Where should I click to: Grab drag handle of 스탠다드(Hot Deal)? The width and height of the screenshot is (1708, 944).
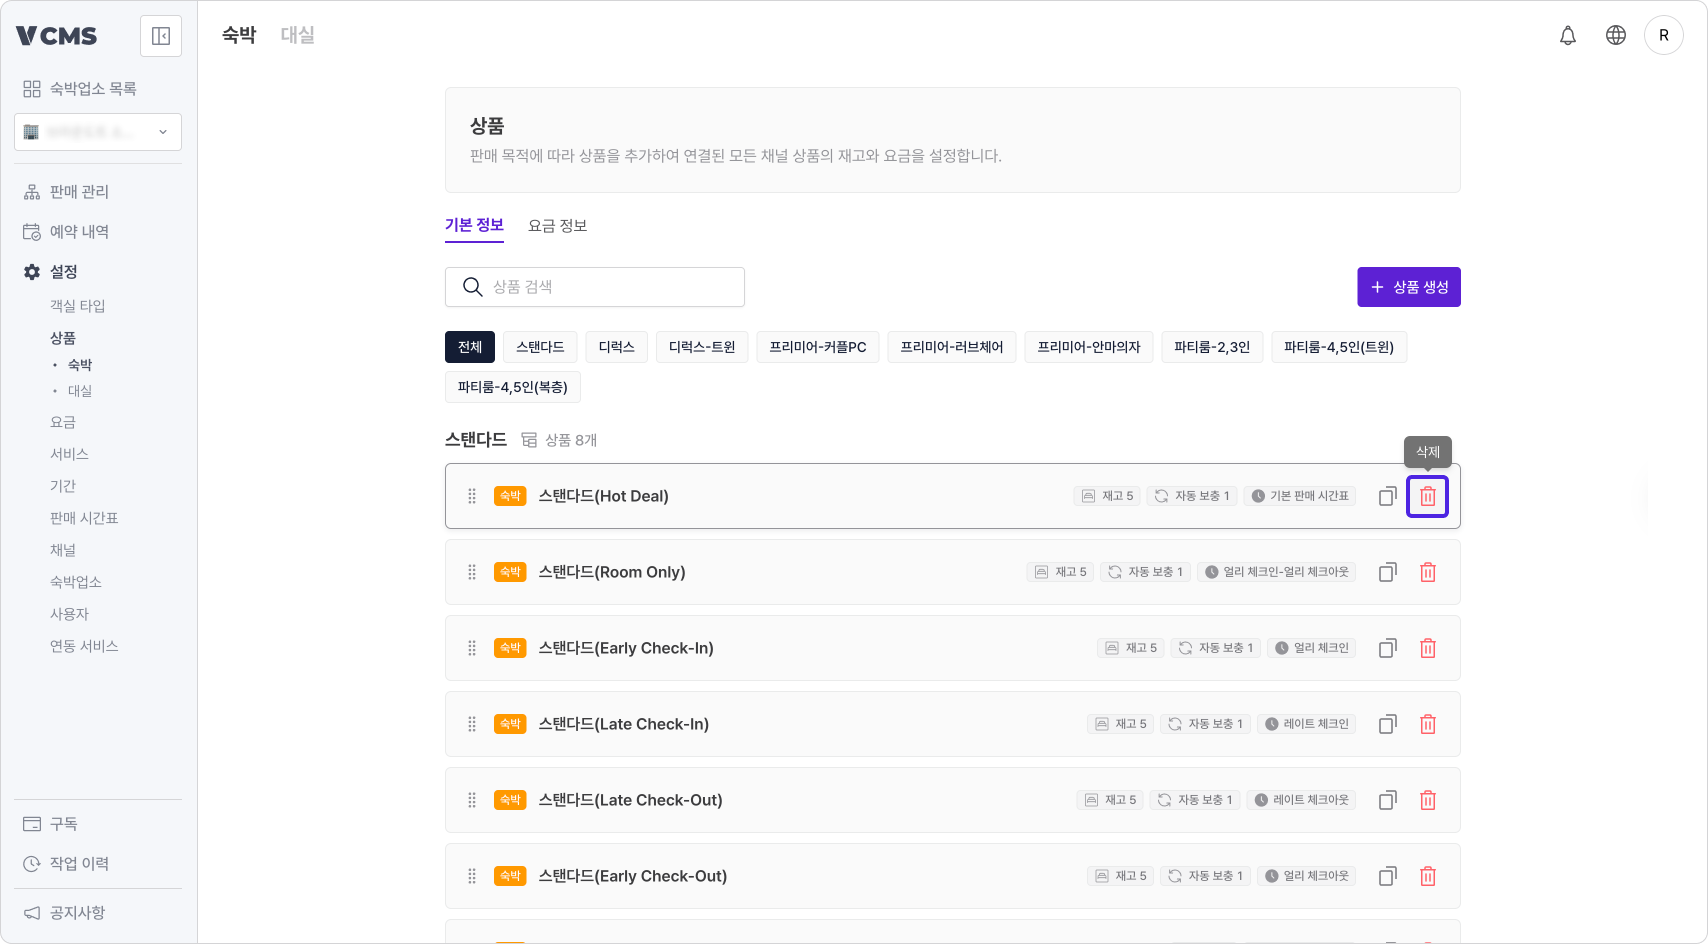tap(472, 496)
